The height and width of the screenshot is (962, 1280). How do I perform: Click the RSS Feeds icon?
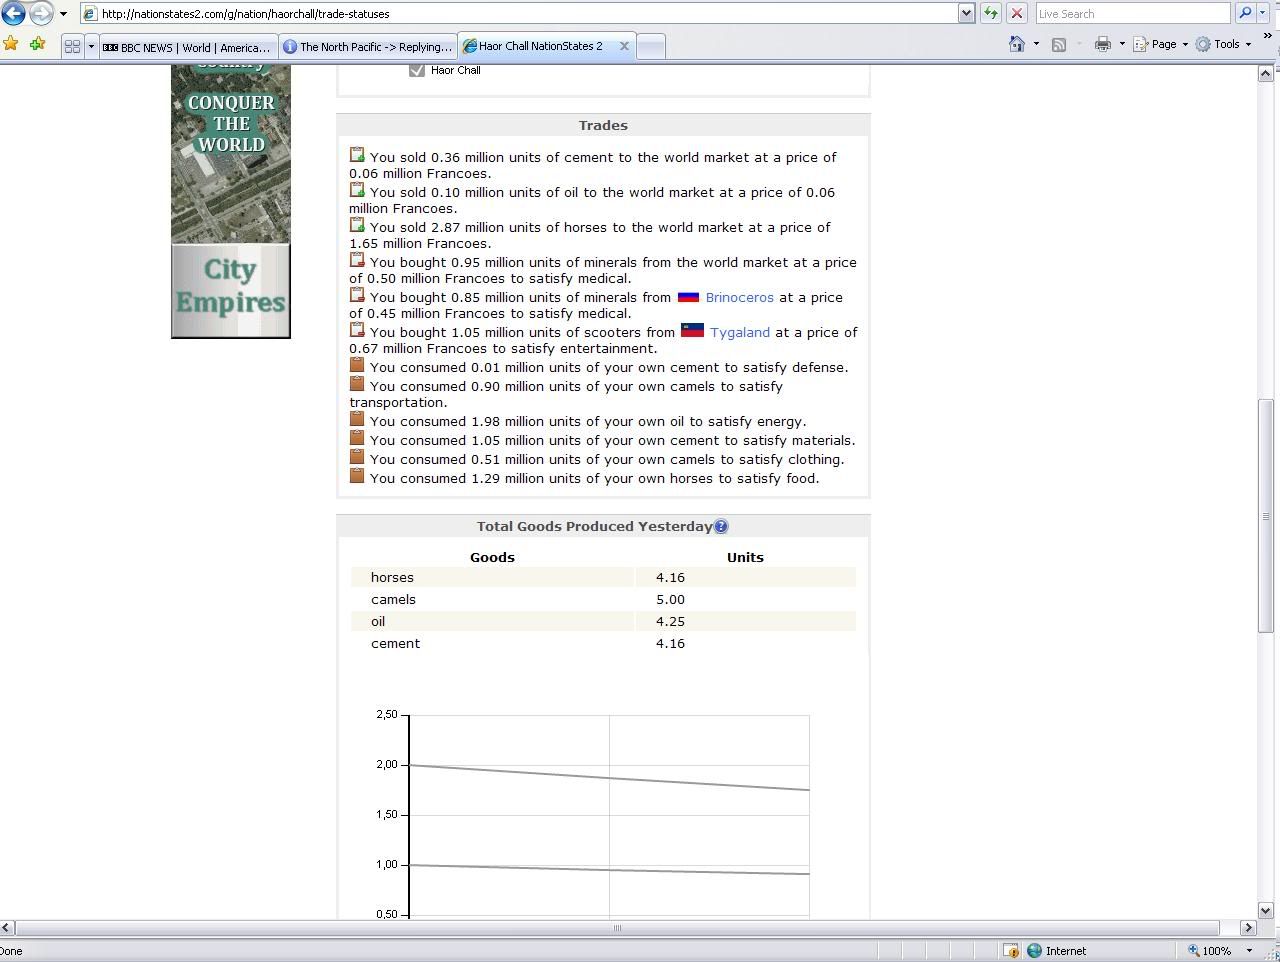pos(1059,44)
